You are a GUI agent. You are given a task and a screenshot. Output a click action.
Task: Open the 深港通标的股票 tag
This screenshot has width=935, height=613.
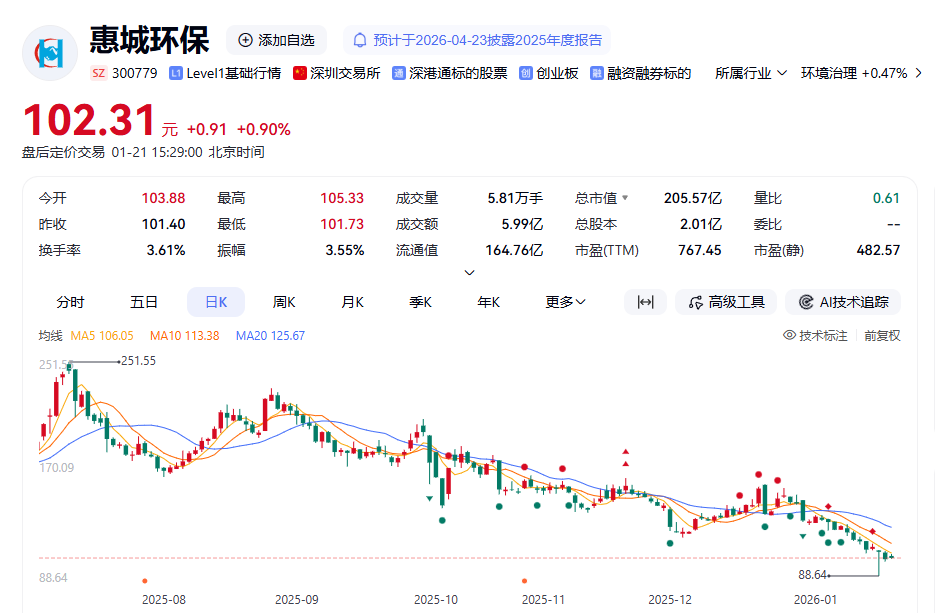tap(449, 73)
